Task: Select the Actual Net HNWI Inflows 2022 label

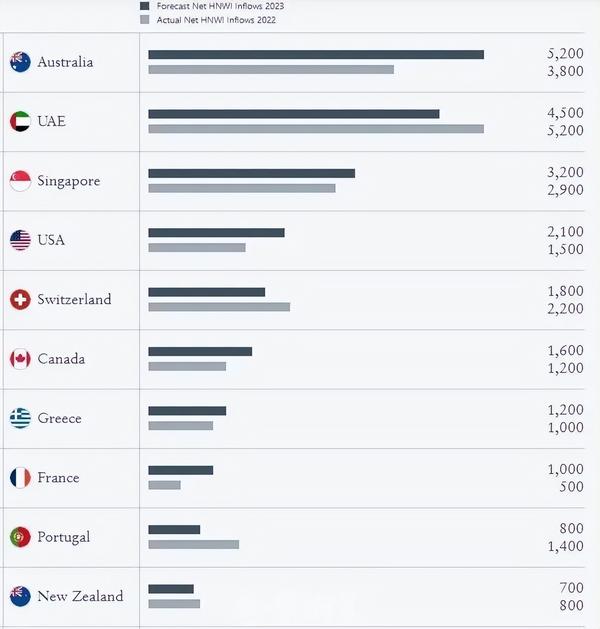Action: (216, 19)
